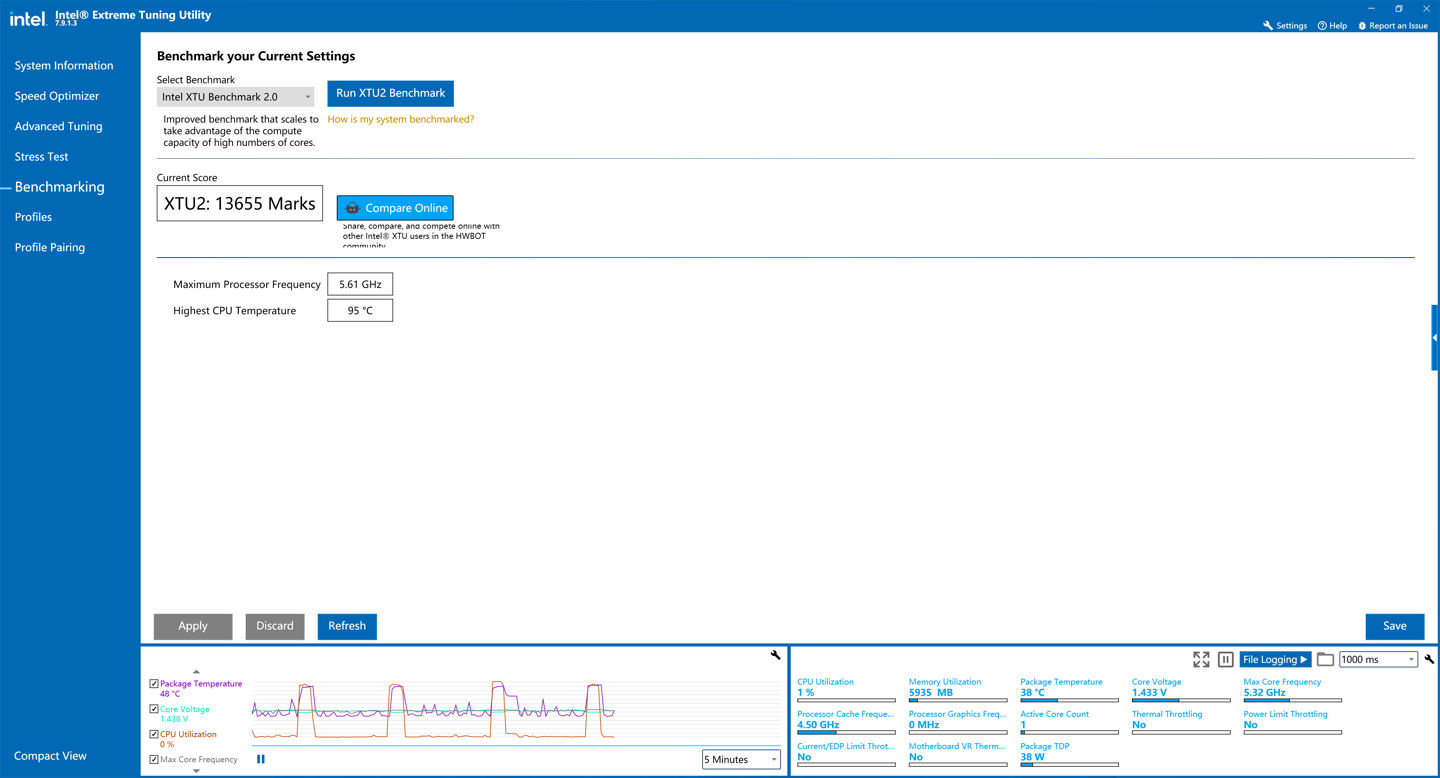The image size is (1440, 778).
Task: Expand the right-edge side panel arrow
Action: pos(1435,338)
